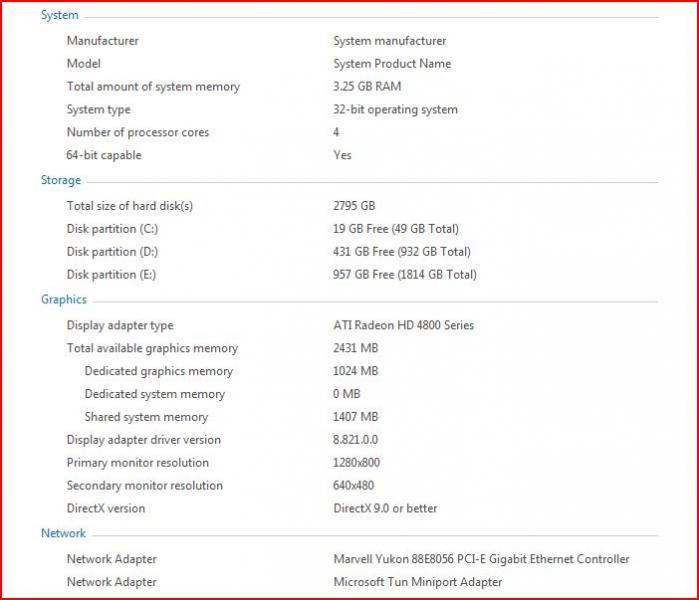Screen dimensions: 699x600
Task: Click ATI Radeon HD 4800 Series text
Action: pyautogui.click(x=403, y=325)
